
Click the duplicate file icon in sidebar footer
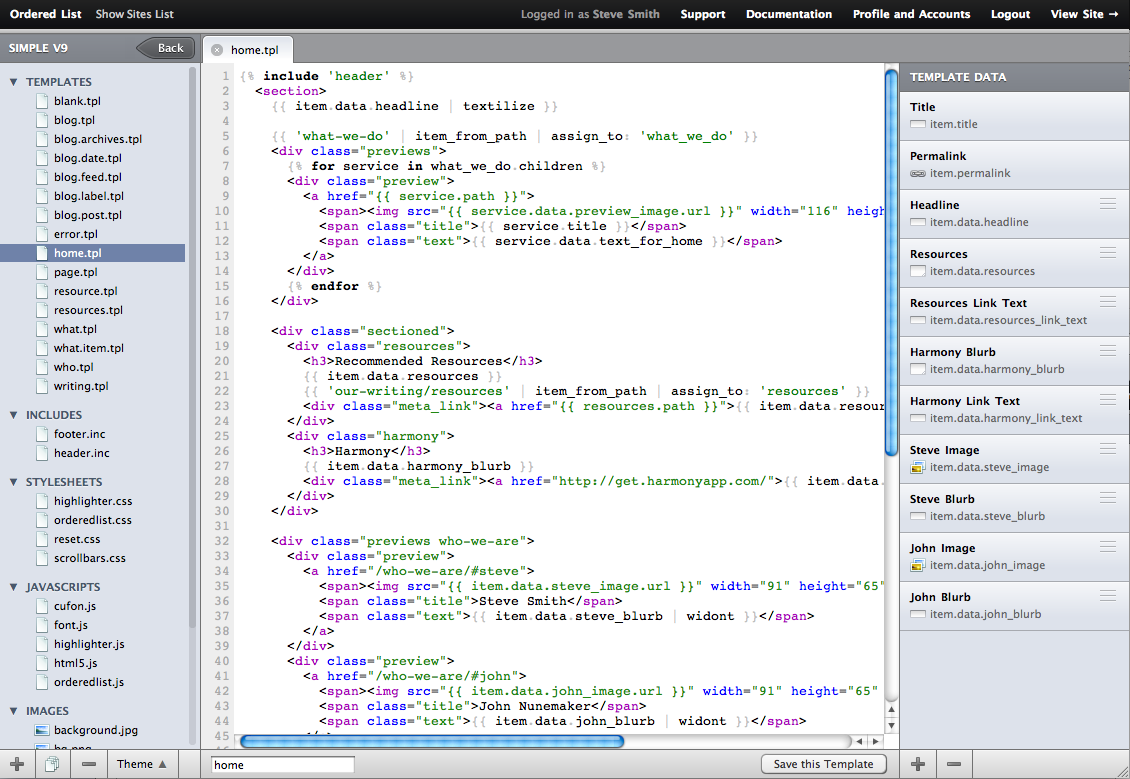click(52, 764)
